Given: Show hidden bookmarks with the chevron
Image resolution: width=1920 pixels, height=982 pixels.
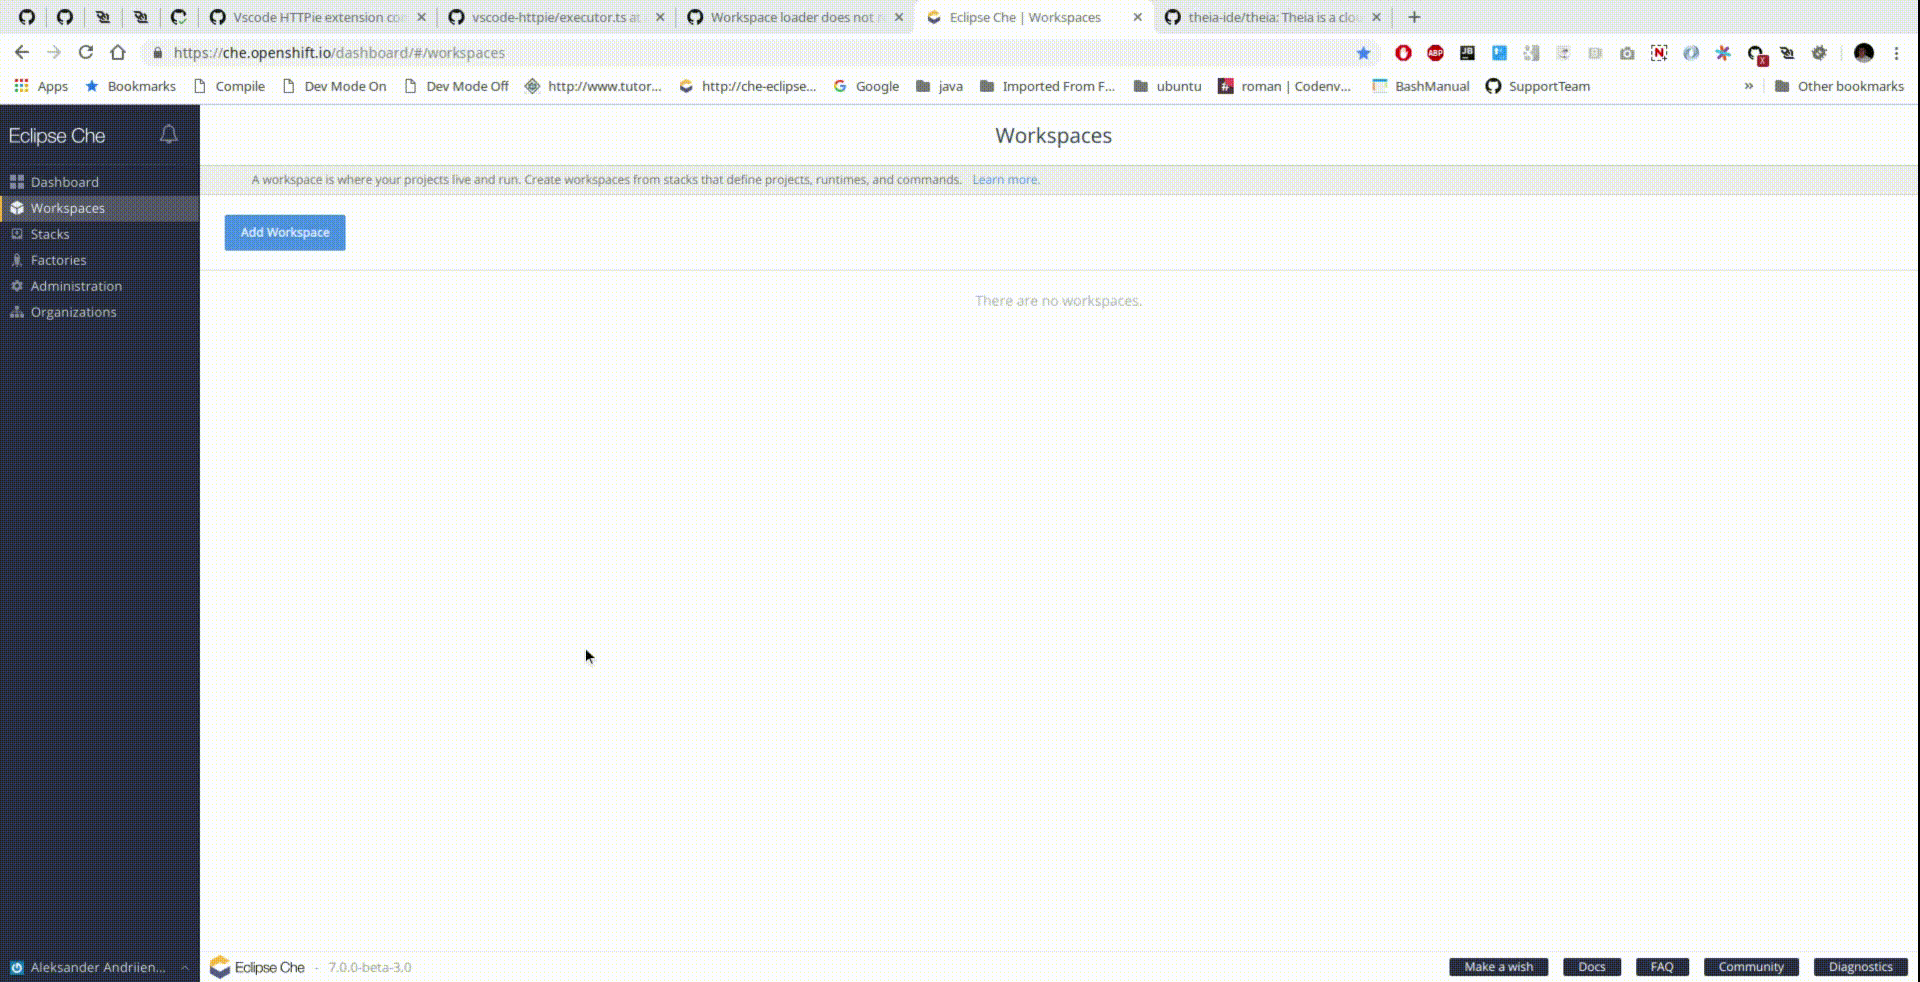Looking at the screenshot, I should (1748, 86).
